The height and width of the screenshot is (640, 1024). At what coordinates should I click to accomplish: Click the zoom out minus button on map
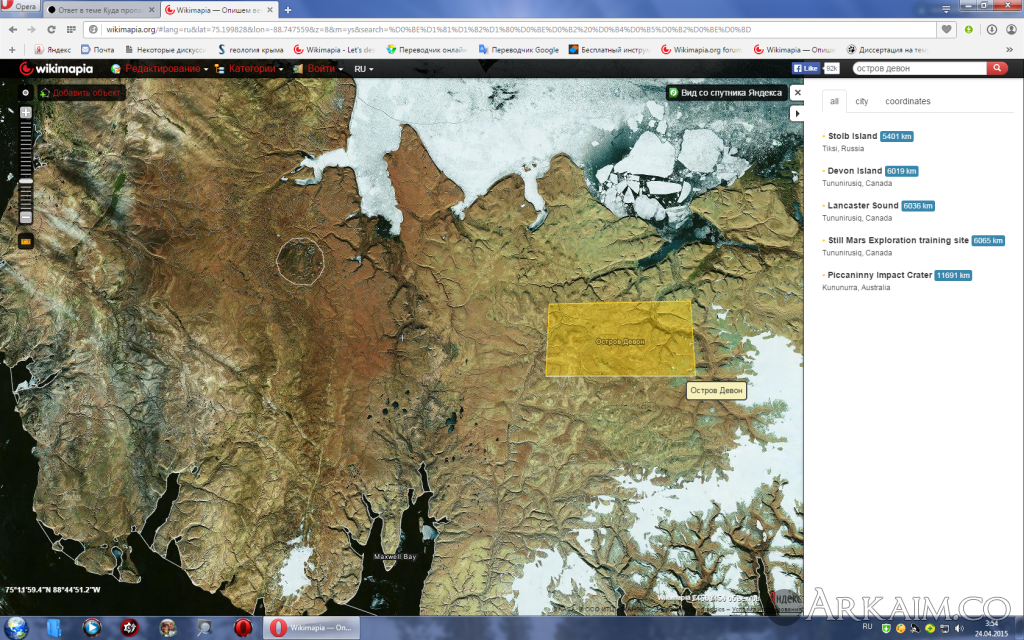point(26,217)
